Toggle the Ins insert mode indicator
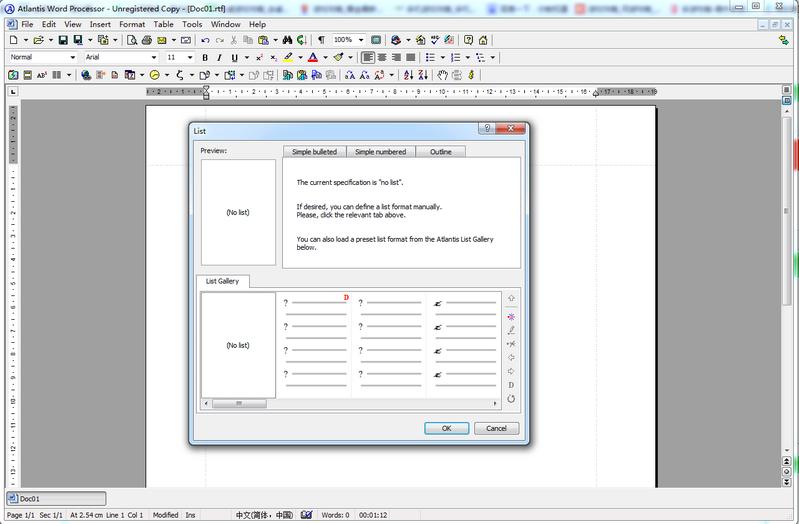Image resolution: width=799 pixels, height=524 pixels. tap(190, 515)
